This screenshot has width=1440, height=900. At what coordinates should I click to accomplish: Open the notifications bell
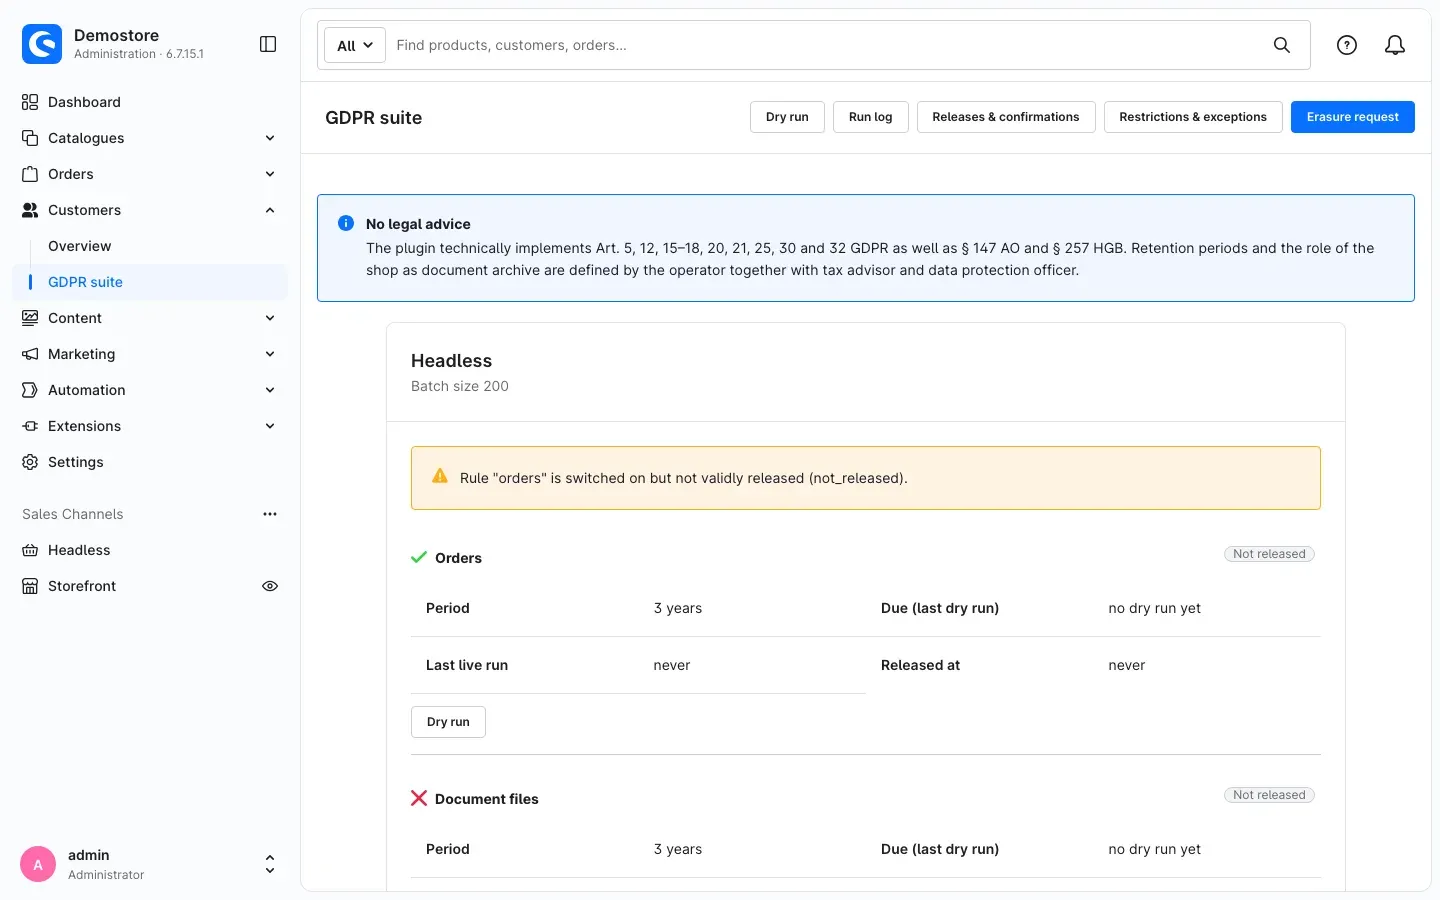point(1395,45)
